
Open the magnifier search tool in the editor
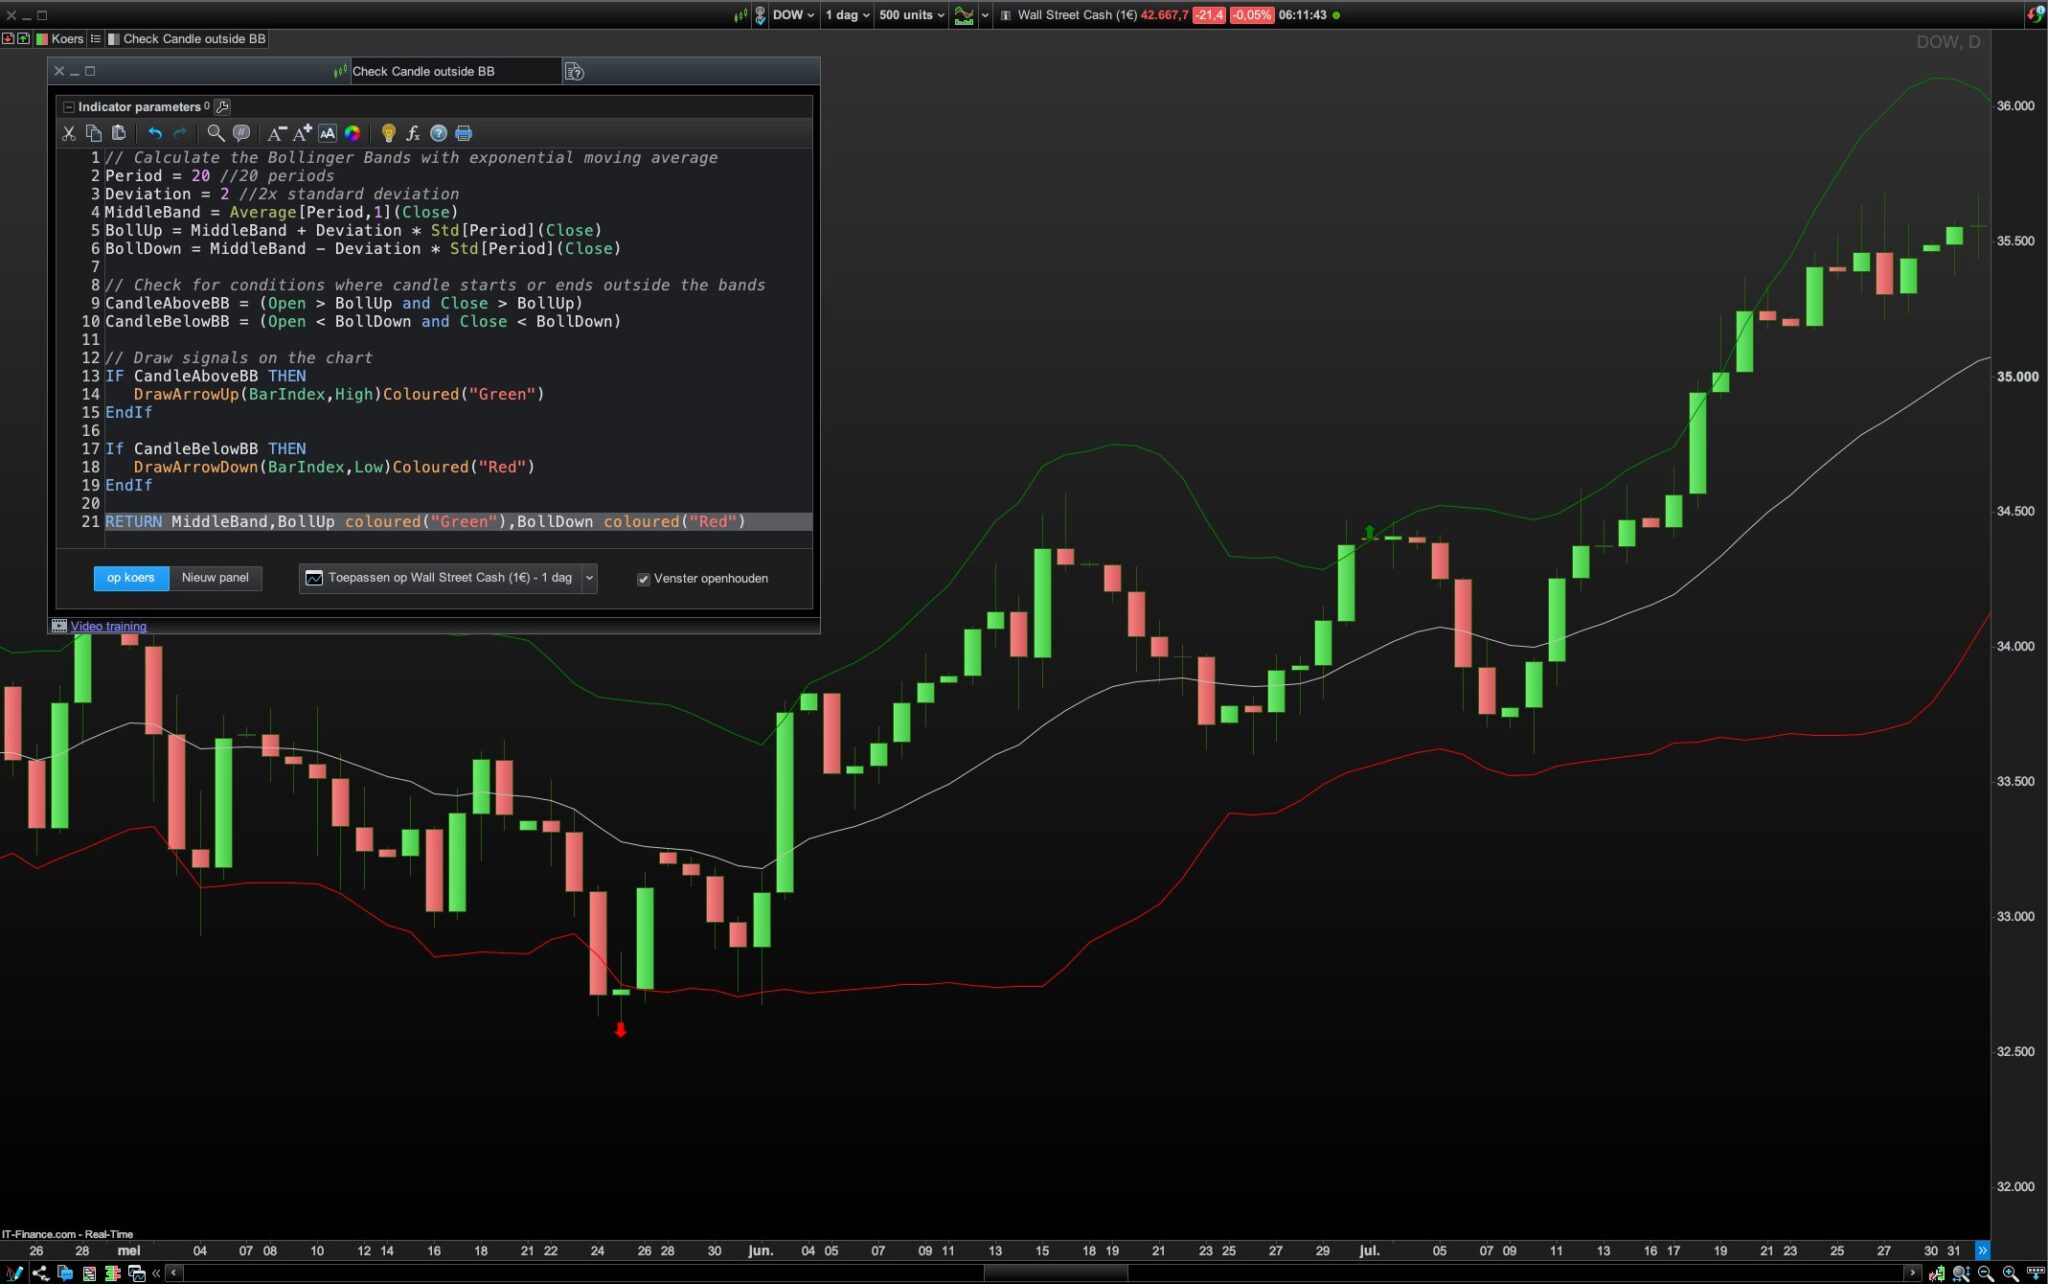[x=215, y=133]
